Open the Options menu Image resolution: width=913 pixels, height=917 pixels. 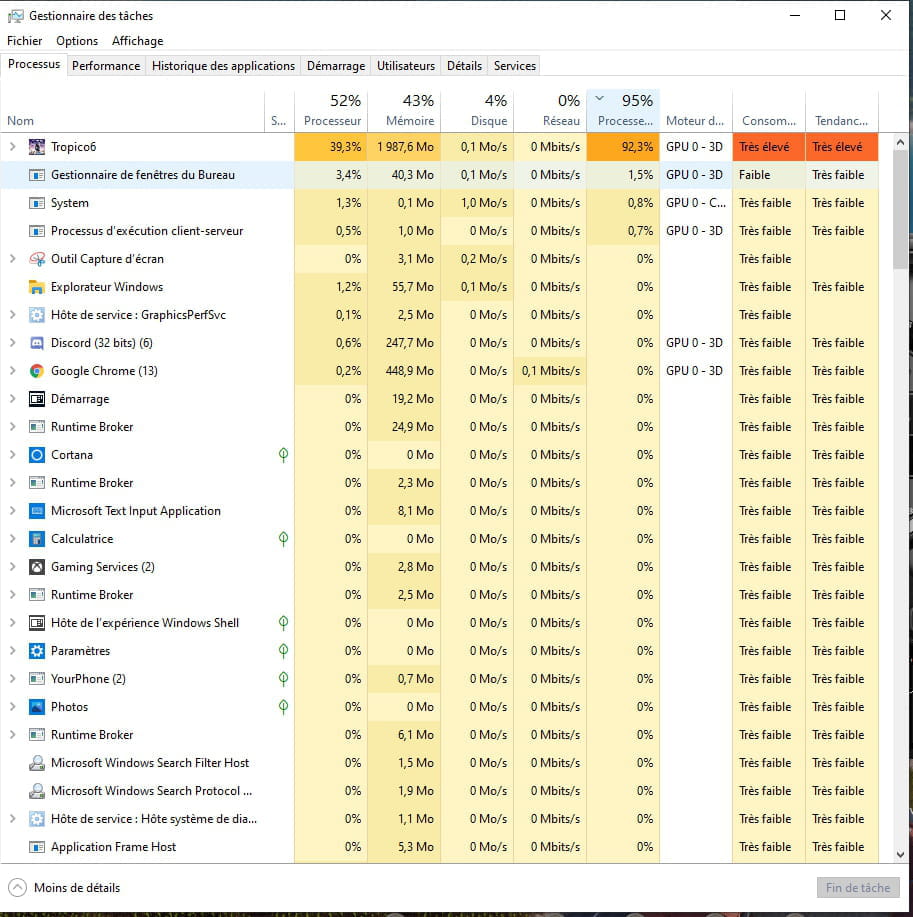pyautogui.click(x=77, y=41)
